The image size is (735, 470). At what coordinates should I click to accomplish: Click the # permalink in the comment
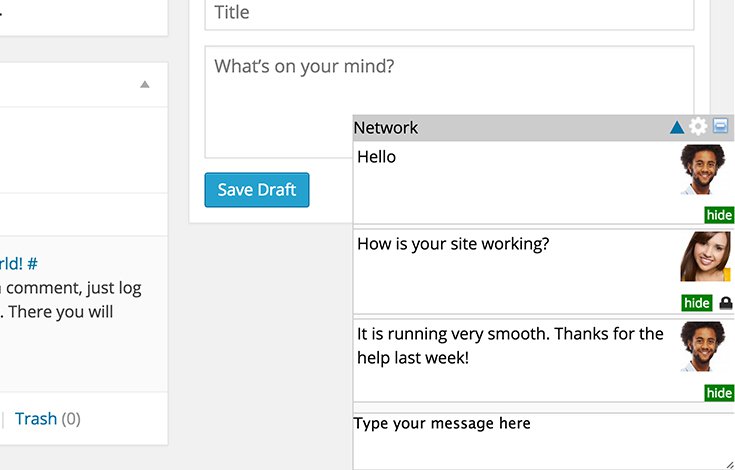coord(33,264)
